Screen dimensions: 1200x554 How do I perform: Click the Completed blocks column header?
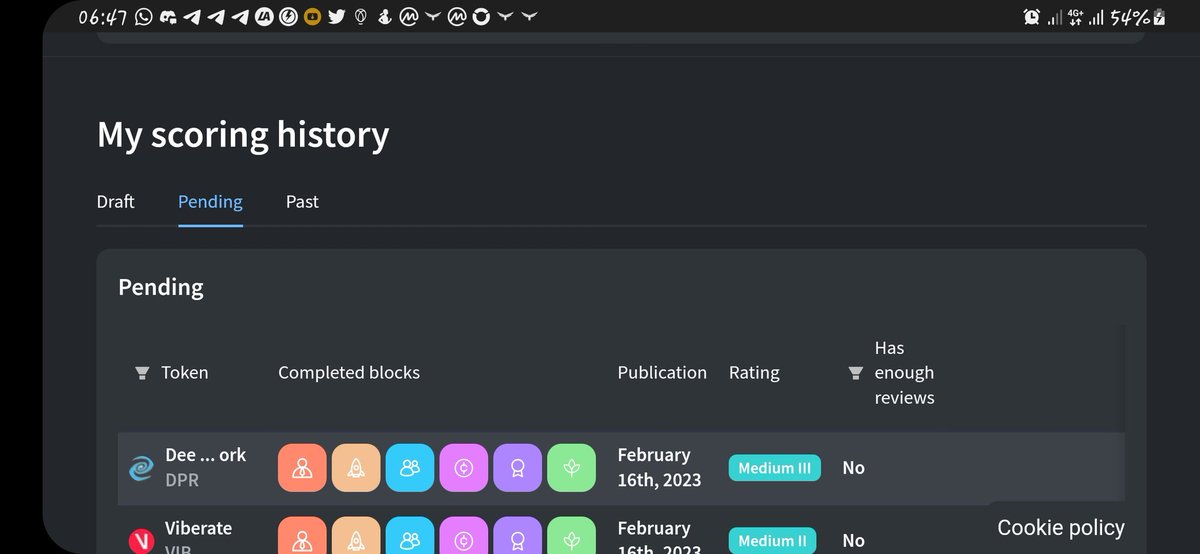click(x=349, y=373)
